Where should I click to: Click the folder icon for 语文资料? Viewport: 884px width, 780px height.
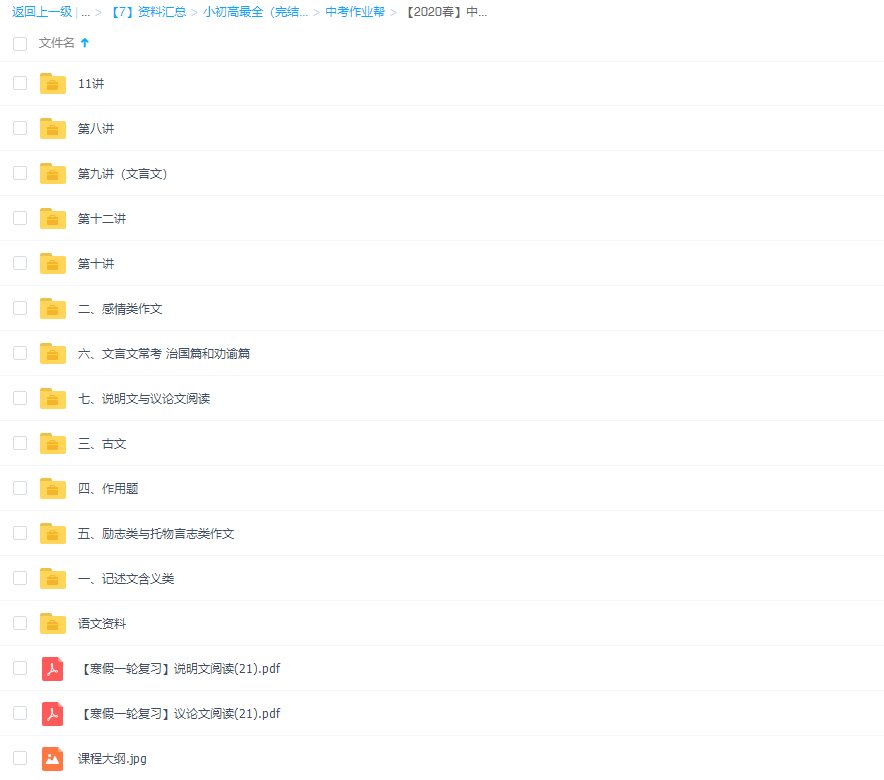[52, 623]
